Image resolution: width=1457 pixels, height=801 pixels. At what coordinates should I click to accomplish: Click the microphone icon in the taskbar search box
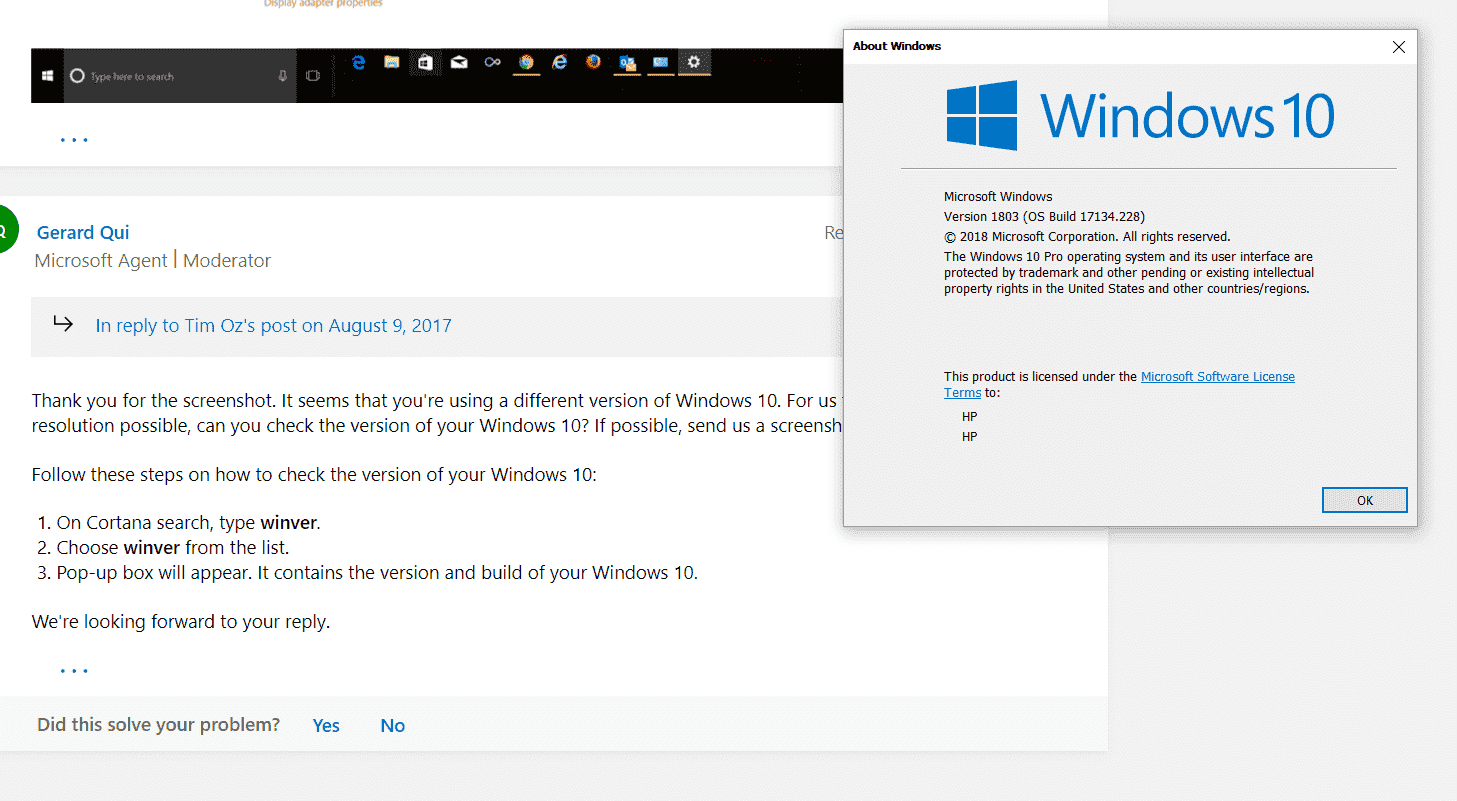pos(283,76)
